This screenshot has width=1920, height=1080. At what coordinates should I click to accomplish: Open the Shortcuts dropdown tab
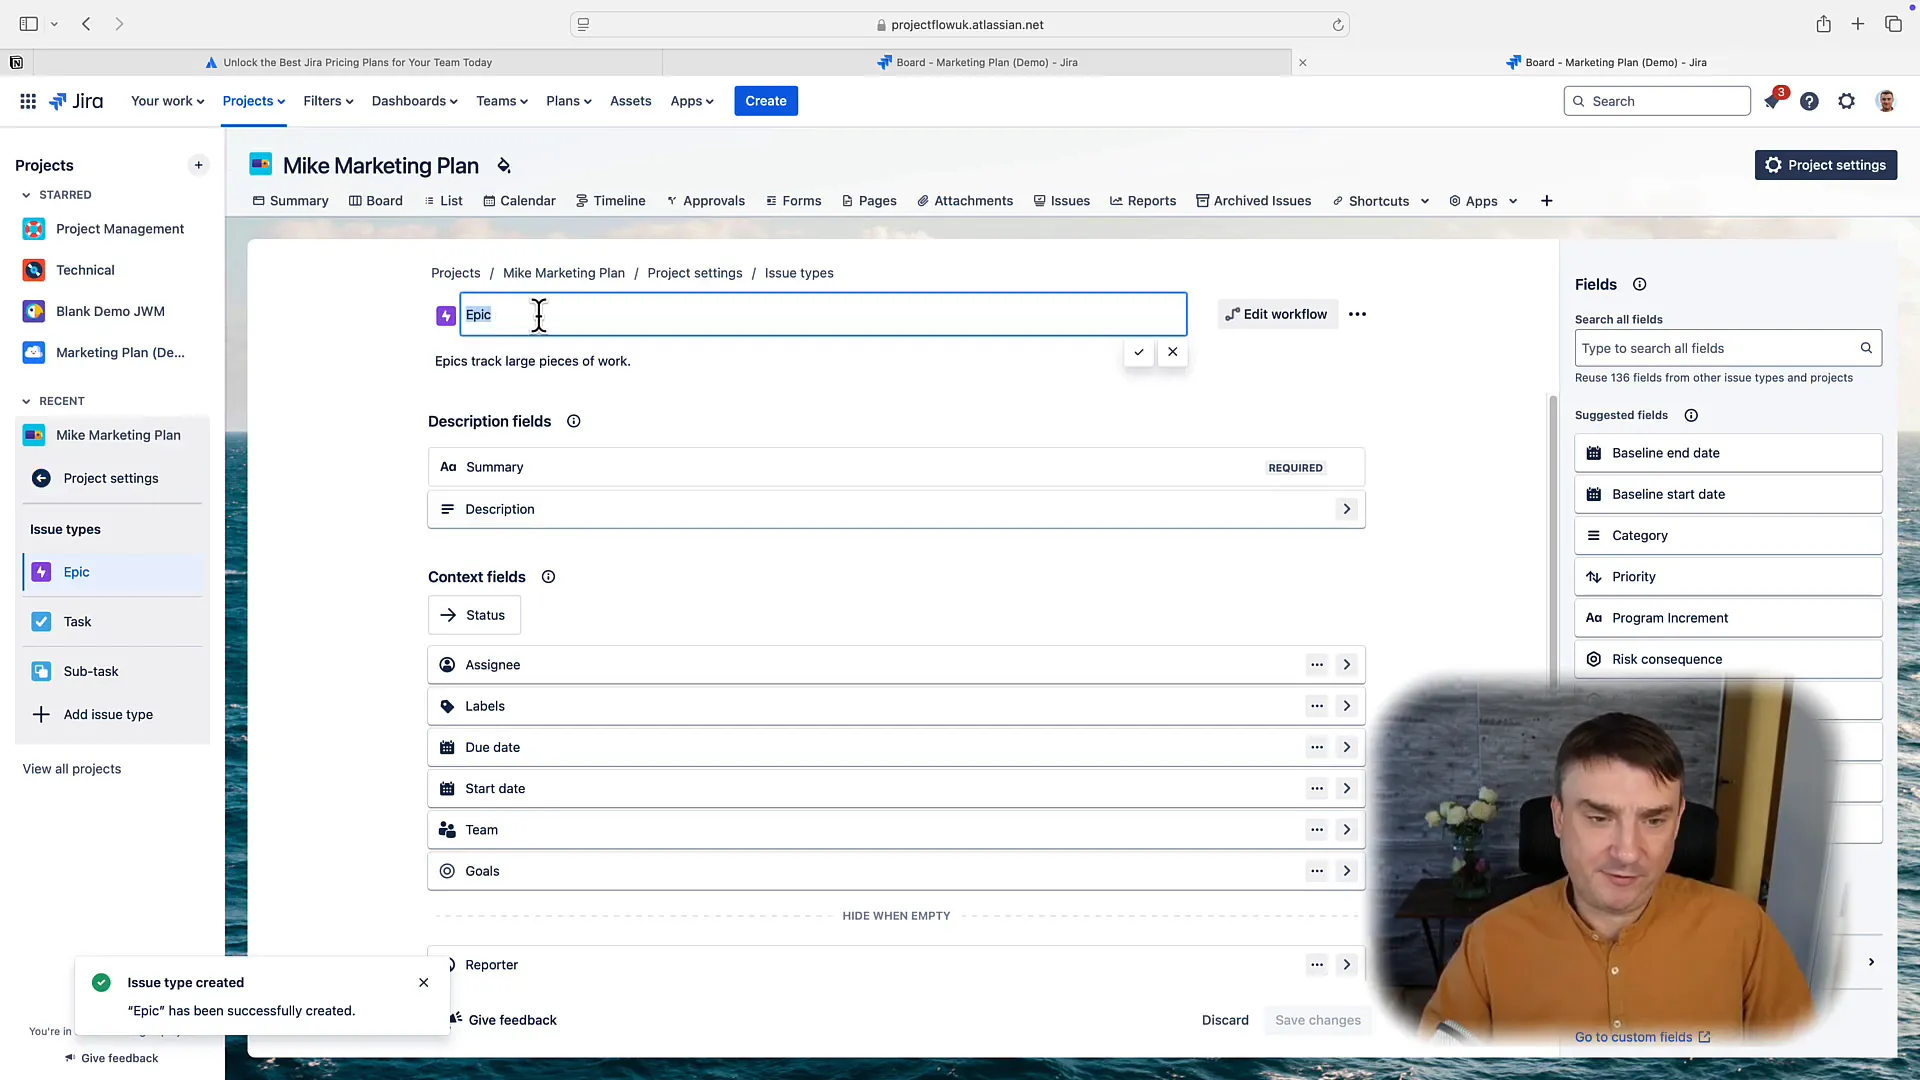(x=1380, y=201)
